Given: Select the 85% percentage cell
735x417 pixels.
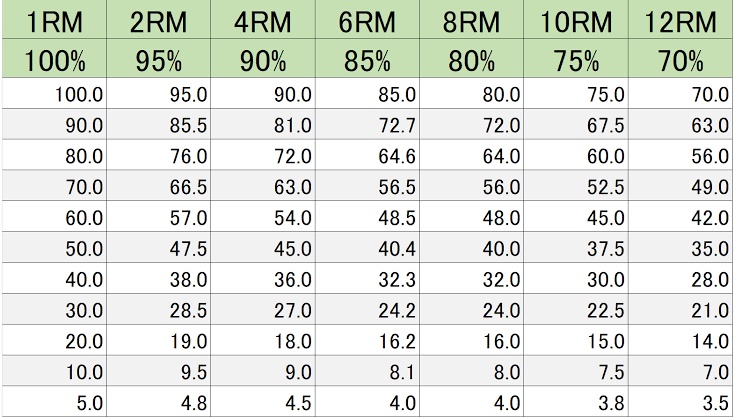Looking at the screenshot, I should (368, 59).
